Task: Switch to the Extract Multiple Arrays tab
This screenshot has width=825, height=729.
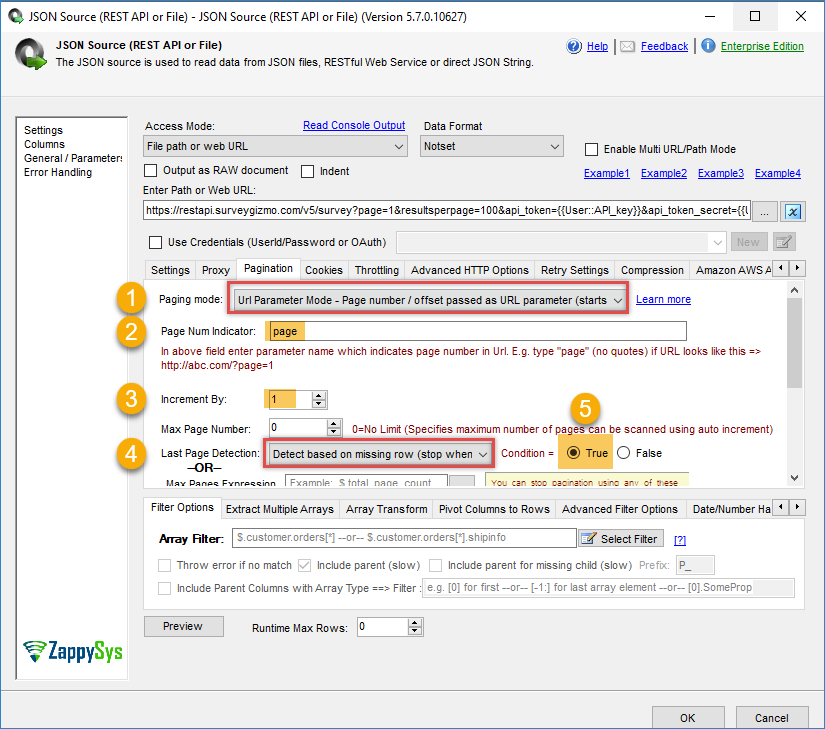Action: point(279,509)
